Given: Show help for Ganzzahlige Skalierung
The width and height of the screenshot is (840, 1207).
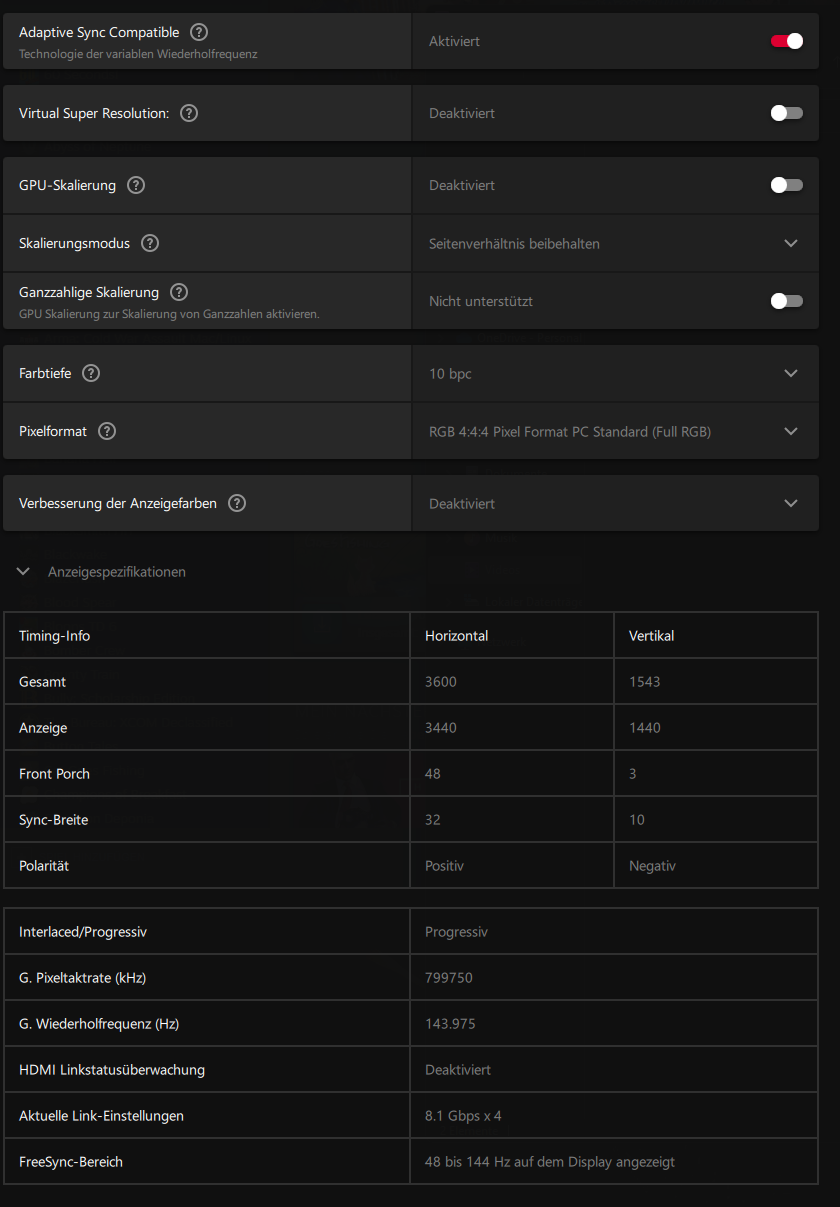Looking at the screenshot, I should coord(179,292).
